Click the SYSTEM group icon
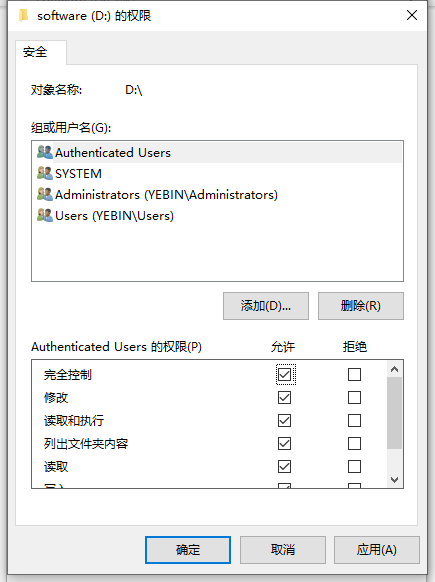The width and height of the screenshot is (435, 582). tap(45, 173)
